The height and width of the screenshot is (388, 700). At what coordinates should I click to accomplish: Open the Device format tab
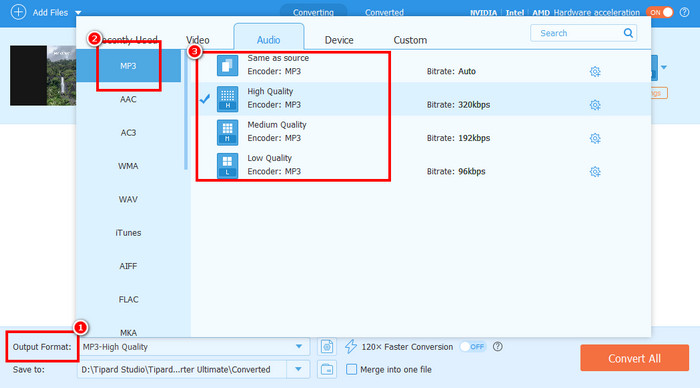tap(339, 40)
